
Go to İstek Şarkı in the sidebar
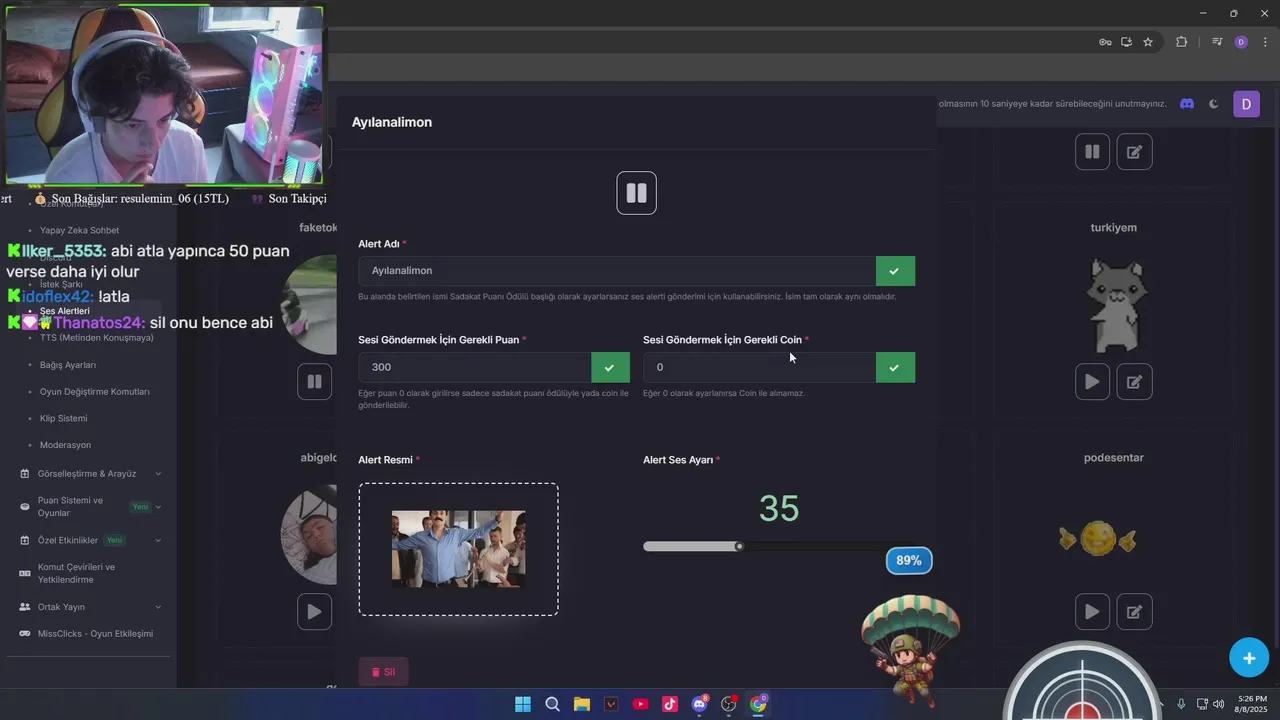pyautogui.click(x=61, y=284)
